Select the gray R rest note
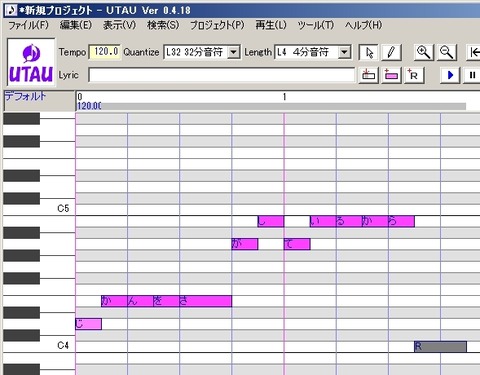Image resolution: width=480 pixels, height=375 pixels. [440, 347]
